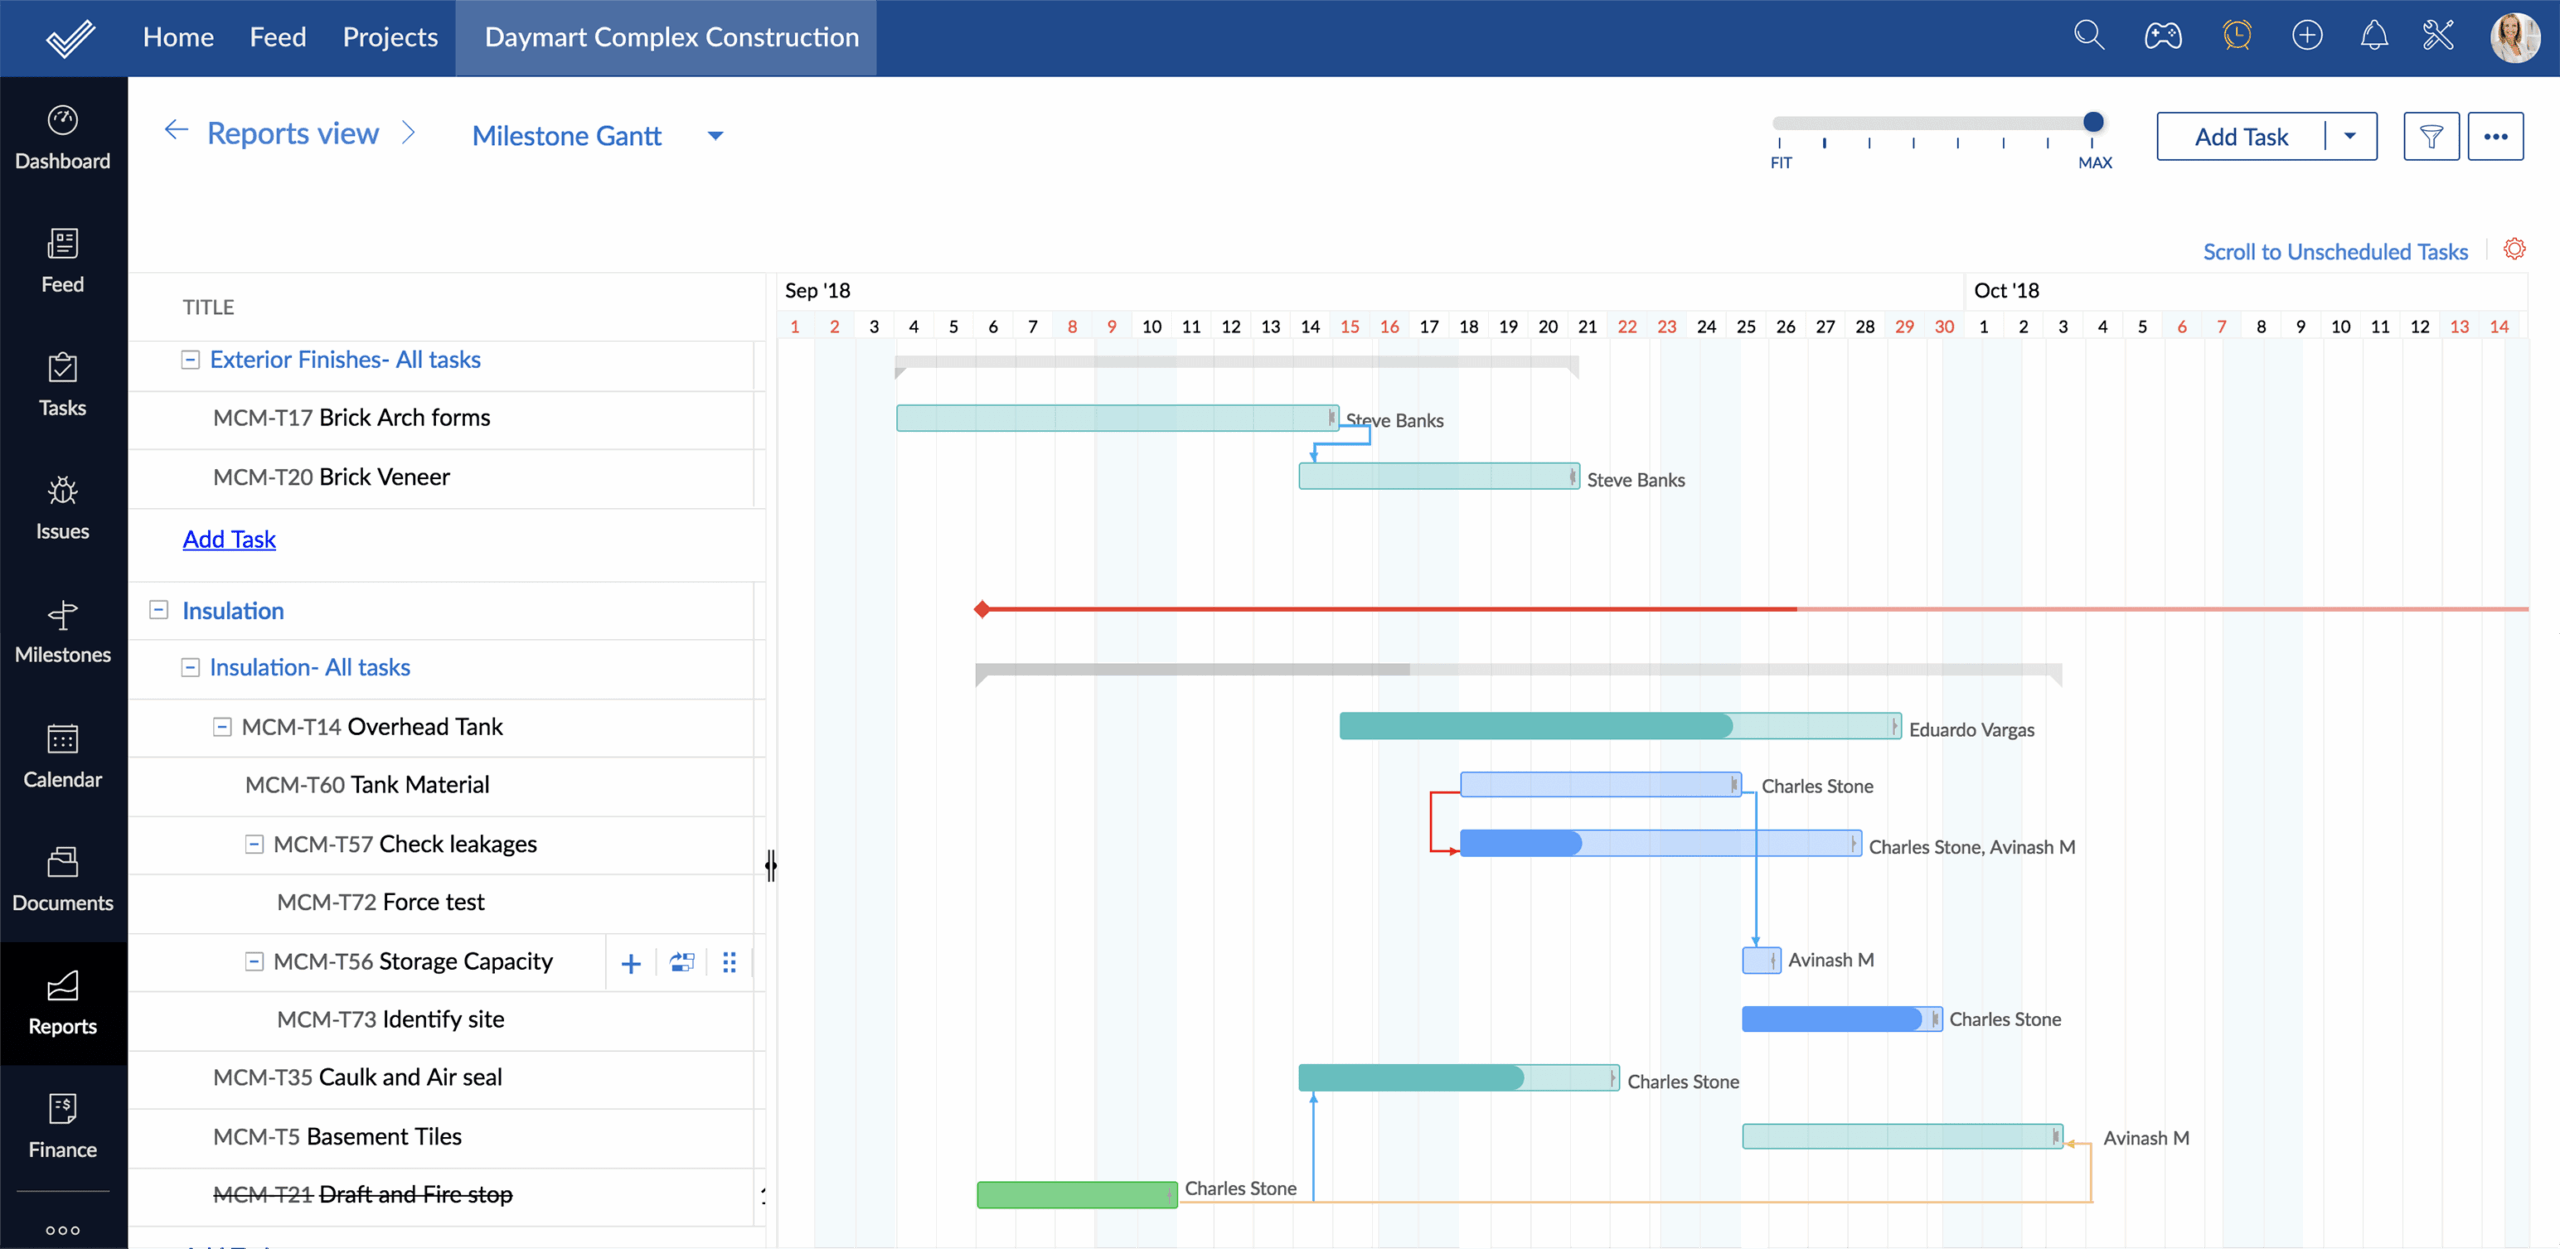This screenshot has width=2560, height=1249.
Task: Switch to the Projects menu
Action: click(x=390, y=37)
